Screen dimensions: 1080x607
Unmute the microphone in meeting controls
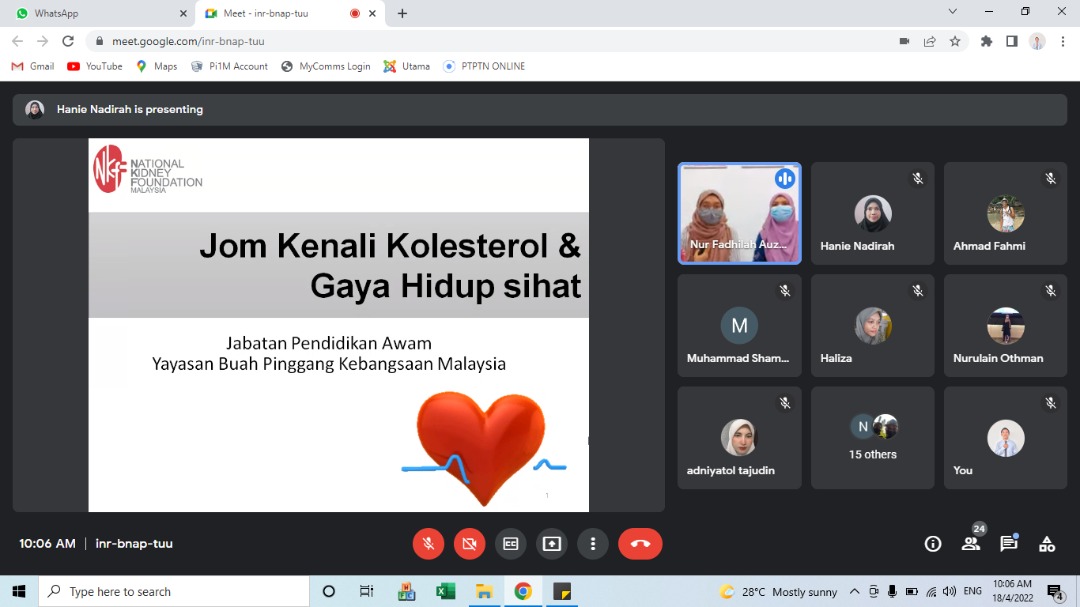point(428,544)
